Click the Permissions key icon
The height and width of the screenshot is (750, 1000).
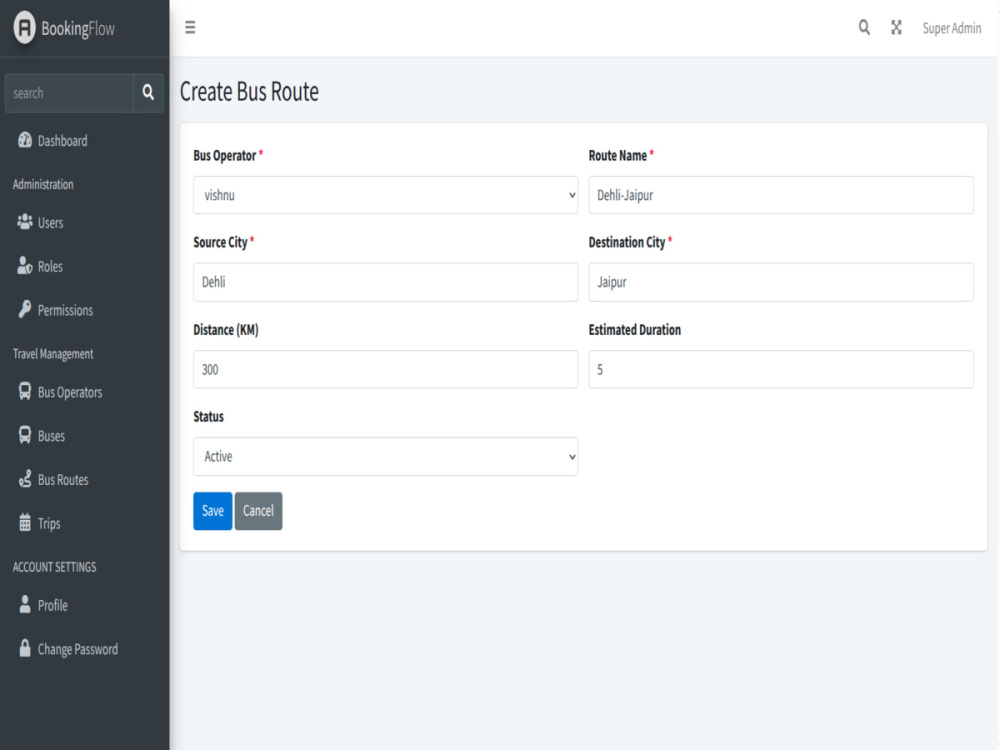coord(25,309)
